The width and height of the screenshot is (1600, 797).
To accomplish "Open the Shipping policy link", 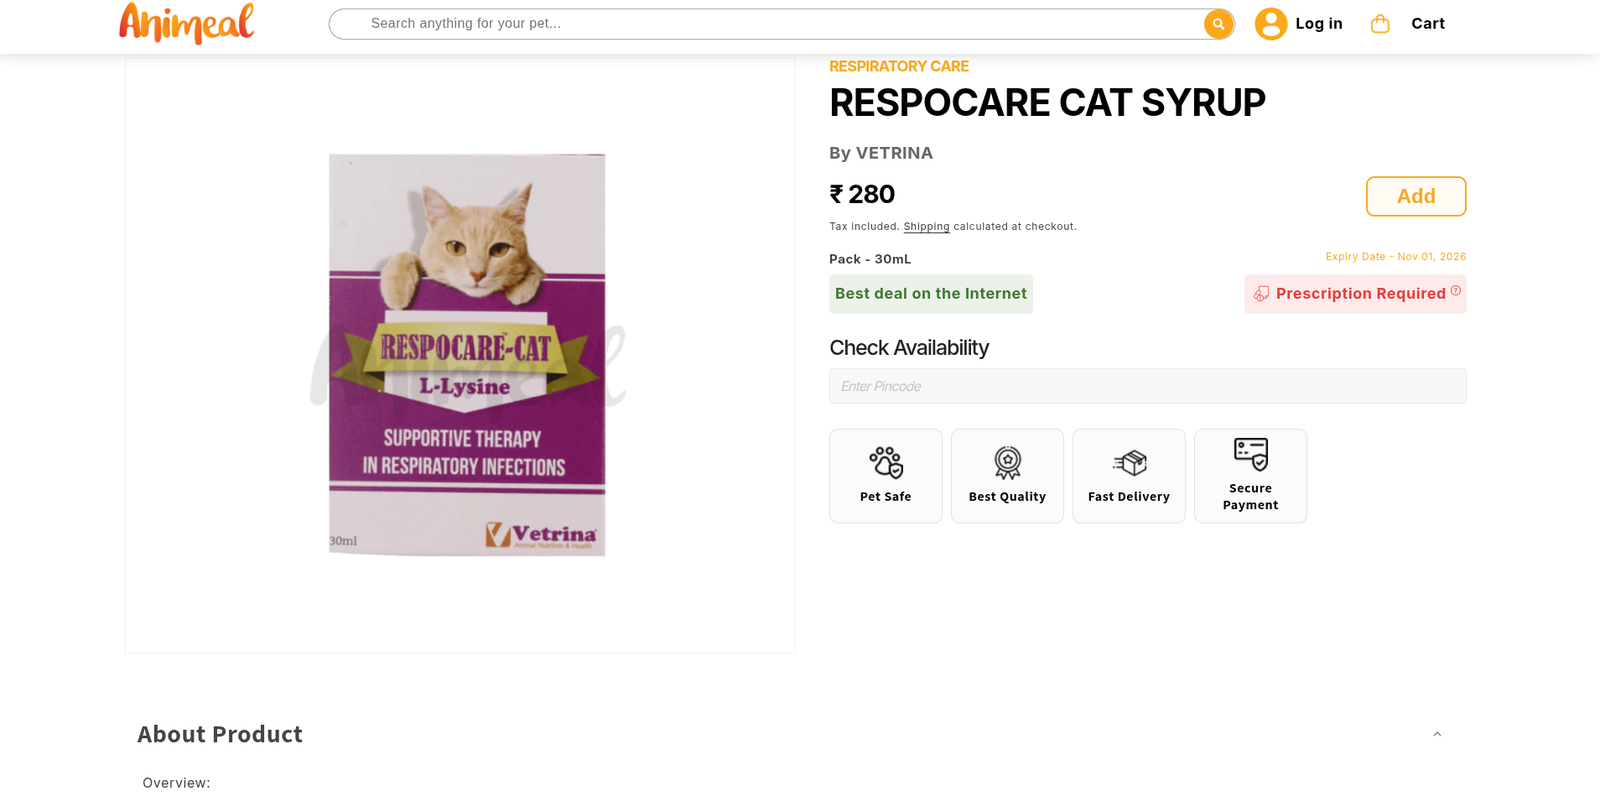I will point(926,227).
